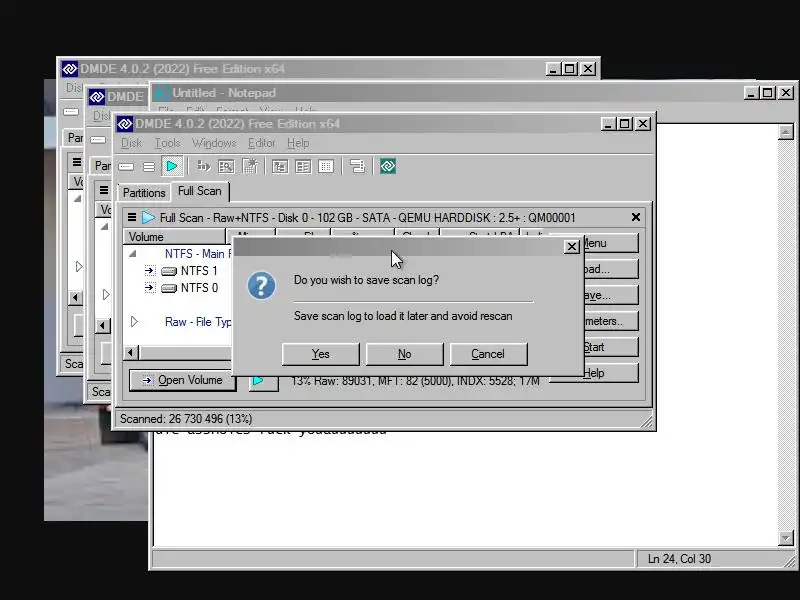Cancel the save scan log dialog
Image resolution: width=800 pixels, height=600 pixels.
(488, 354)
